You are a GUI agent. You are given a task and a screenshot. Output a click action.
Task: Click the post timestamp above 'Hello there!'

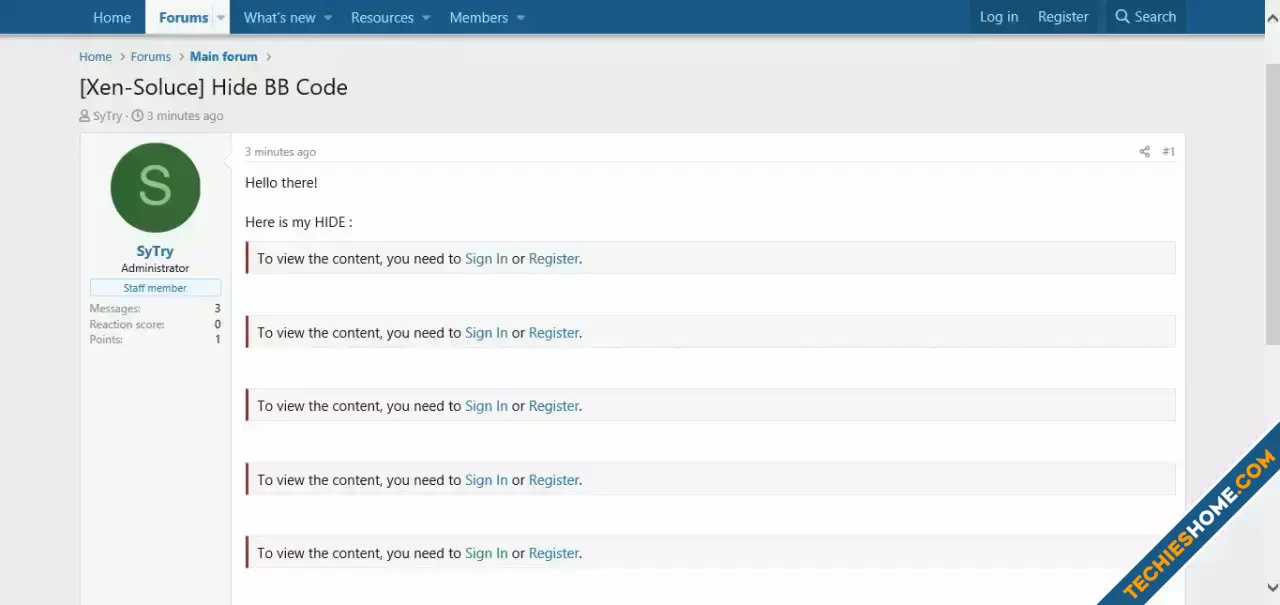[x=280, y=152]
